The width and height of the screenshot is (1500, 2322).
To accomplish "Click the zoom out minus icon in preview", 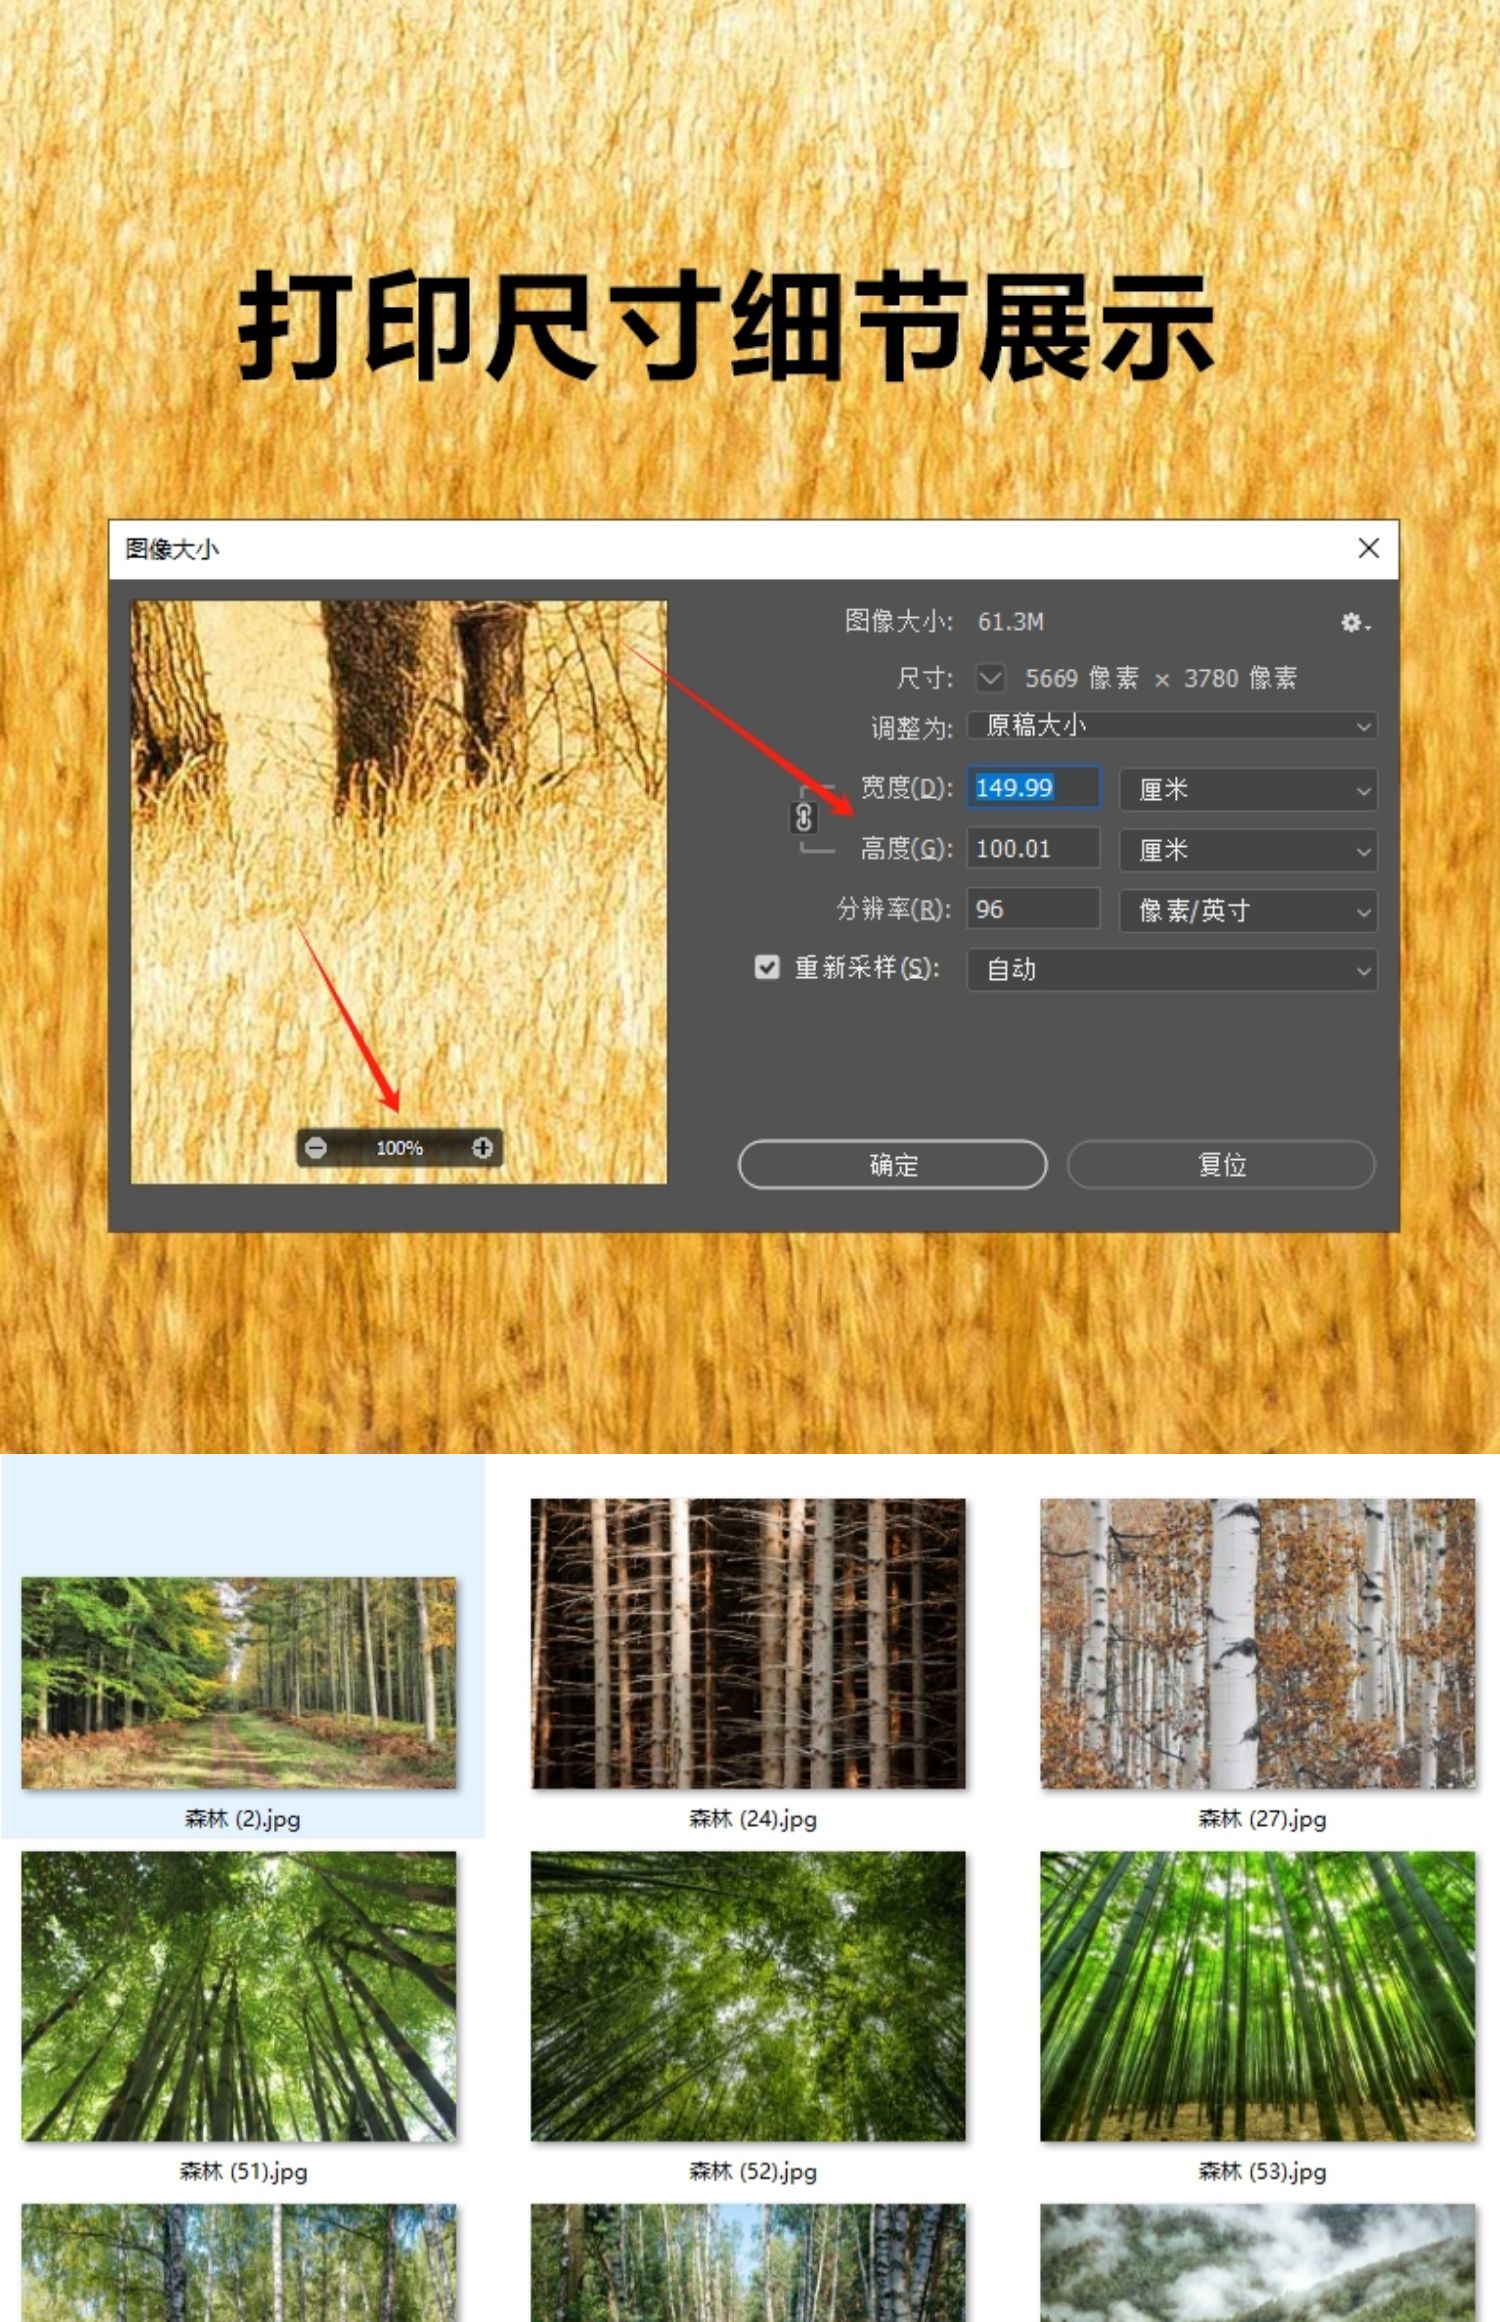I will [316, 1147].
